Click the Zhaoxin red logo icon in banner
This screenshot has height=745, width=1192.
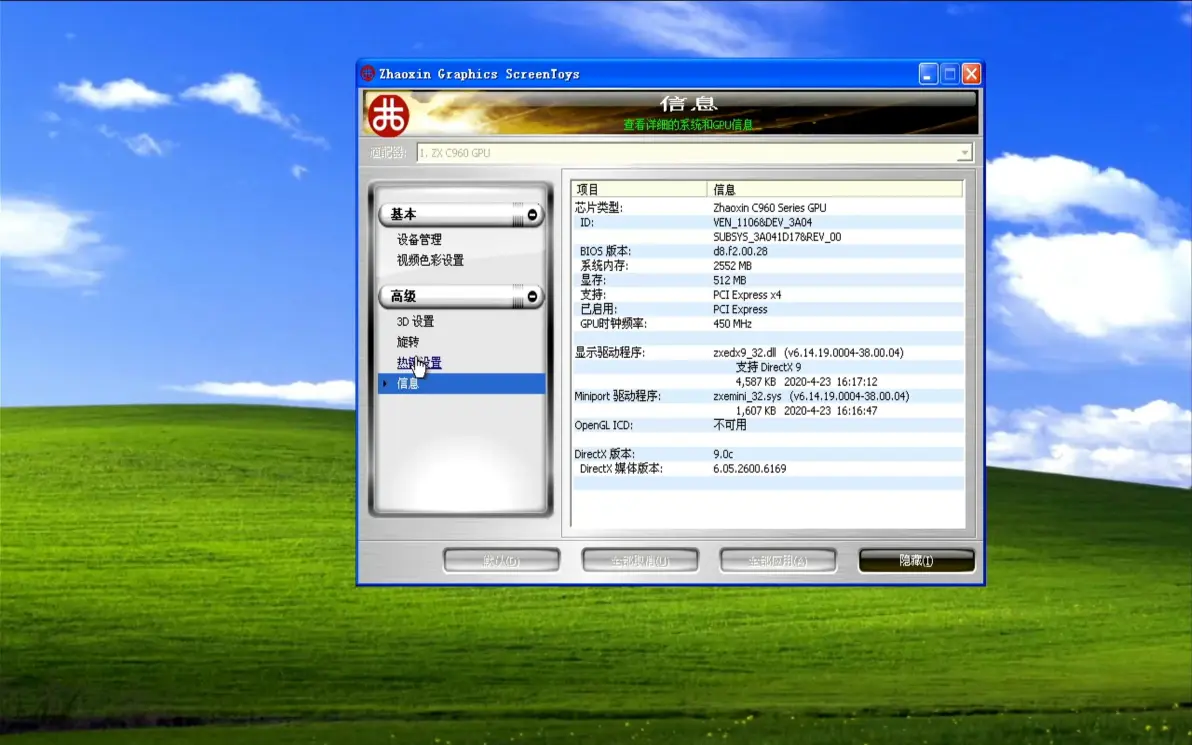(388, 115)
